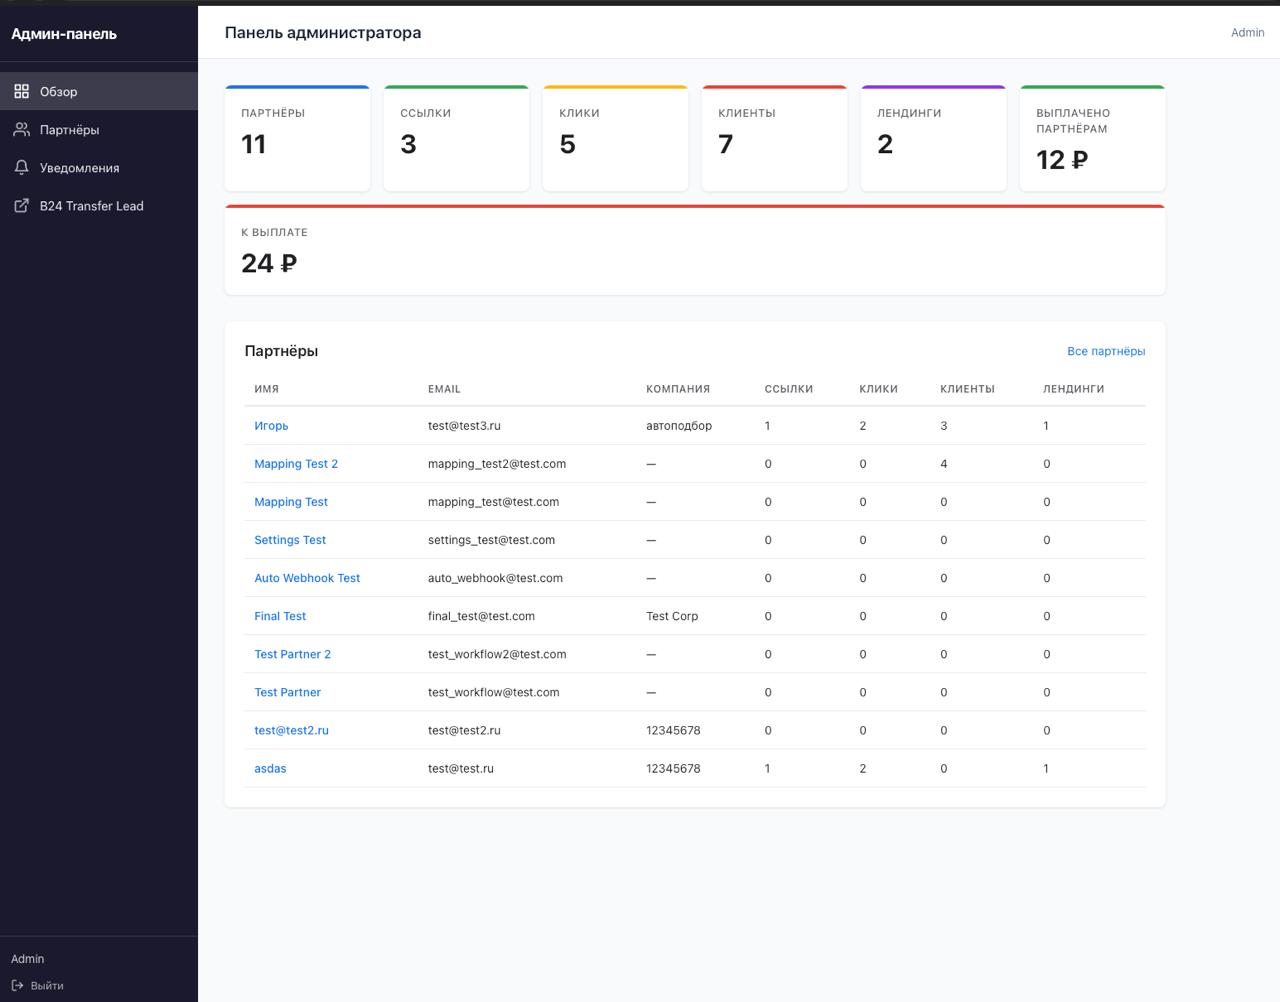Image resolution: width=1280 pixels, height=1002 pixels.
Task: Open partner profile Игорь
Action: tap(271, 425)
